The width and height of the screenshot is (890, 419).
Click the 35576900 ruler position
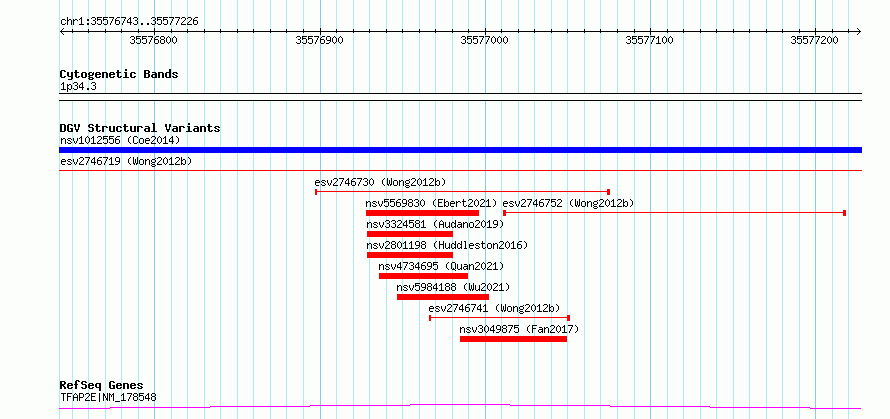pyautogui.click(x=320, y=40)
